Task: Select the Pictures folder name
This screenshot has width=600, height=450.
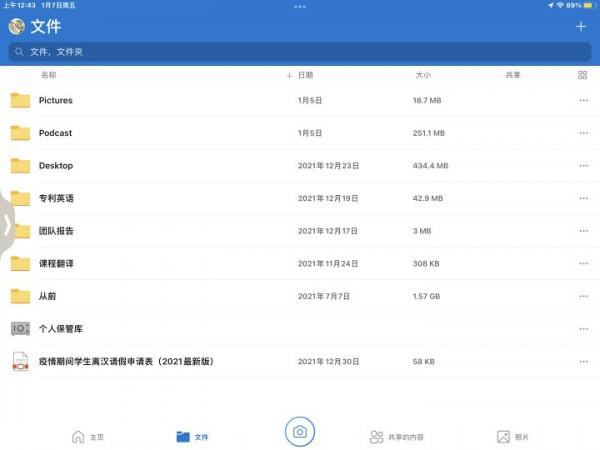Action: [56, 100]
